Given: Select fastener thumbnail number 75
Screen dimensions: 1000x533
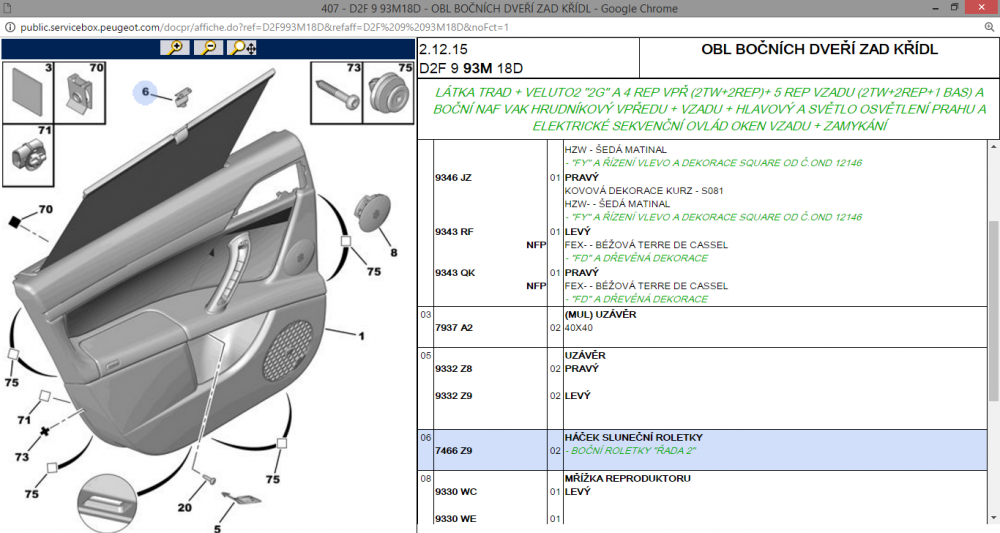Looking at the screenshot, I should tap(388, 92).
